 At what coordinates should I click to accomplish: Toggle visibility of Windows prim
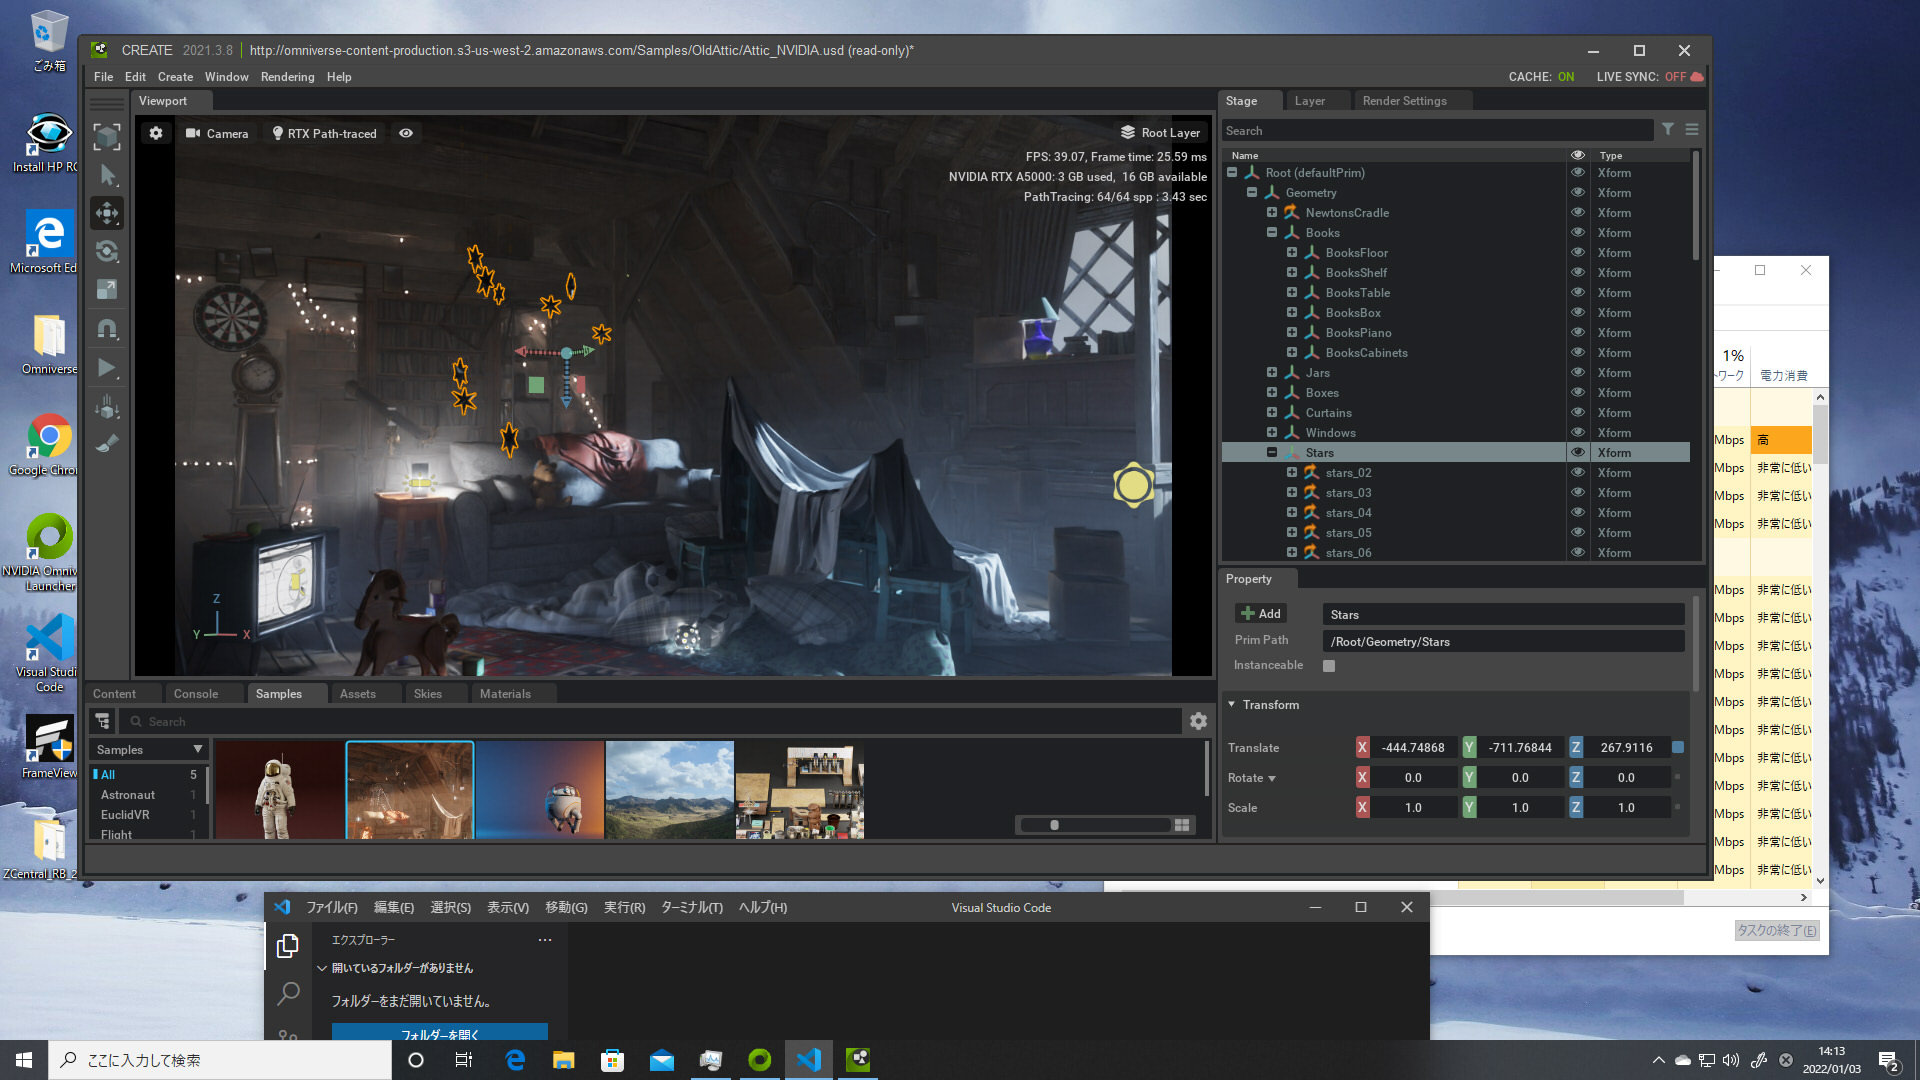pyautogui.click(x=1578, y=432)
